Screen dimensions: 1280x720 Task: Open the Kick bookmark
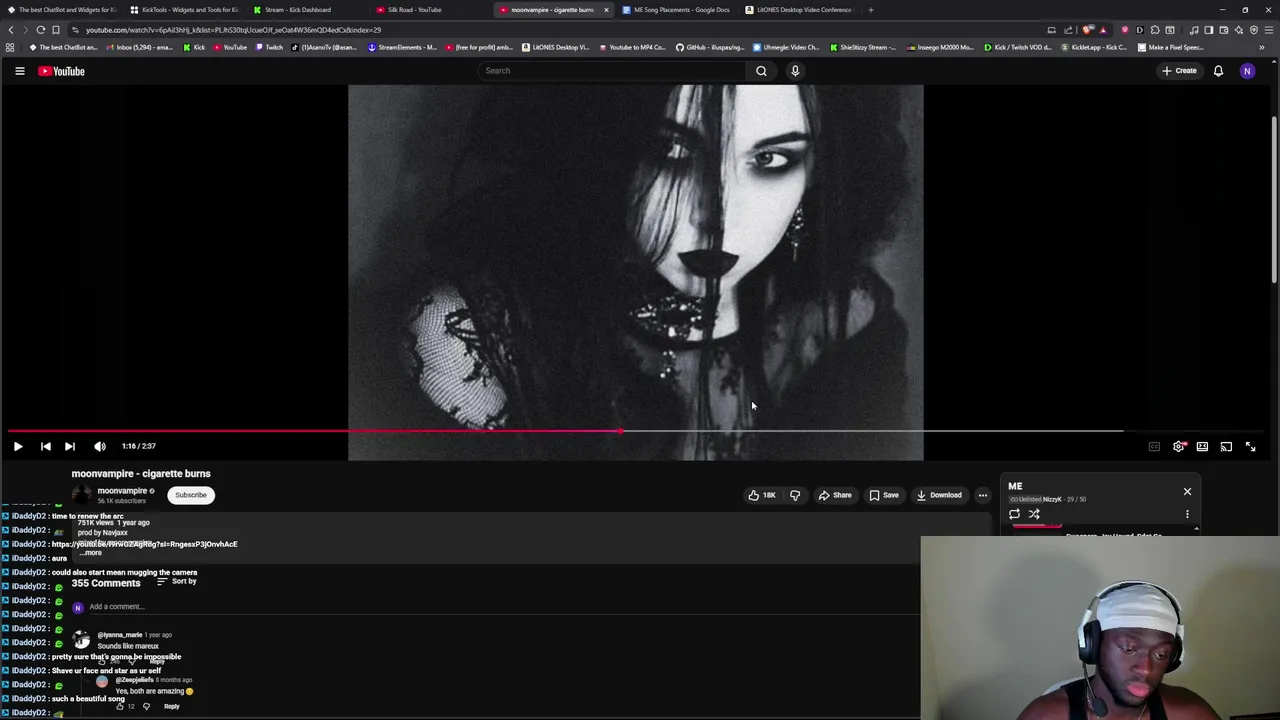194,47
